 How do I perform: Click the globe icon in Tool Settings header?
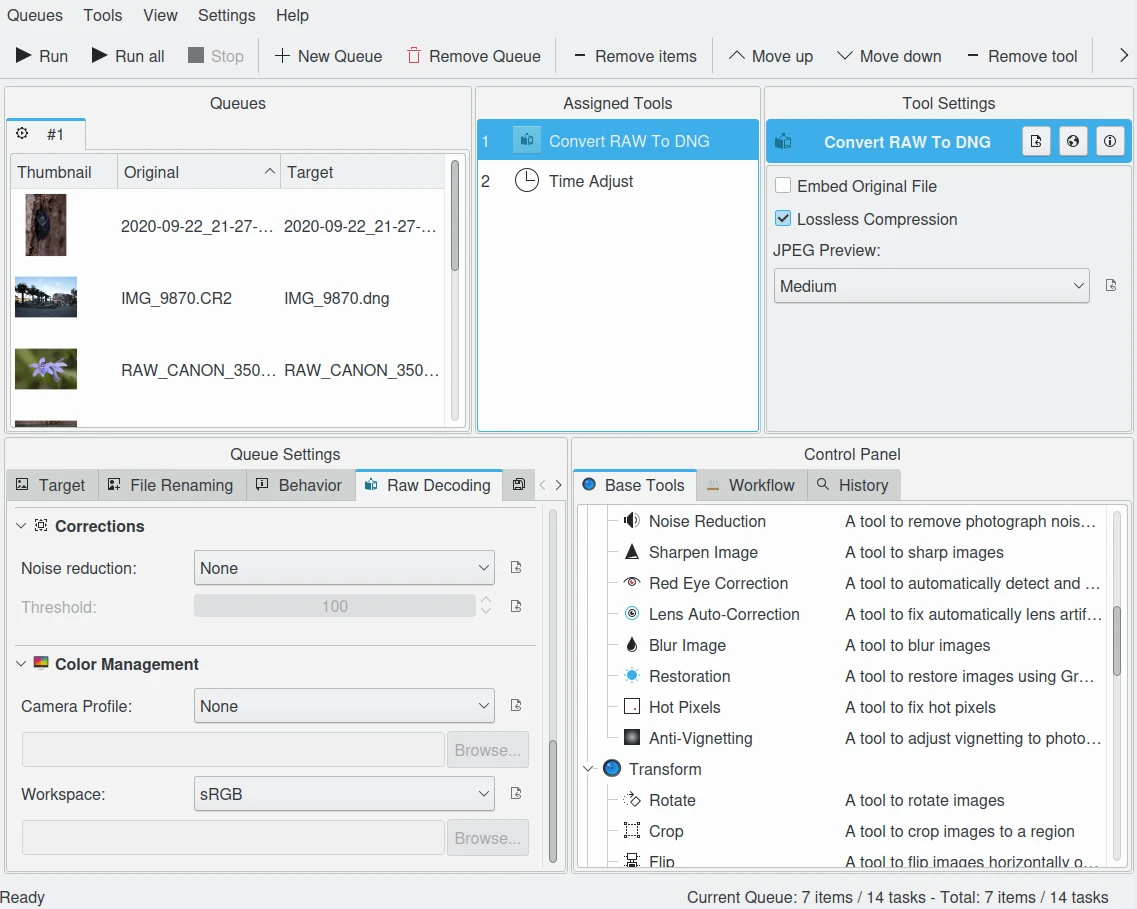tap(1072, 142)
